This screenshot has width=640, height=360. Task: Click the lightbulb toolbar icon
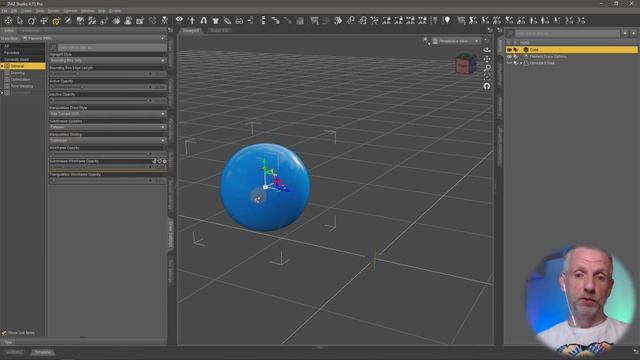coord(447,20)
